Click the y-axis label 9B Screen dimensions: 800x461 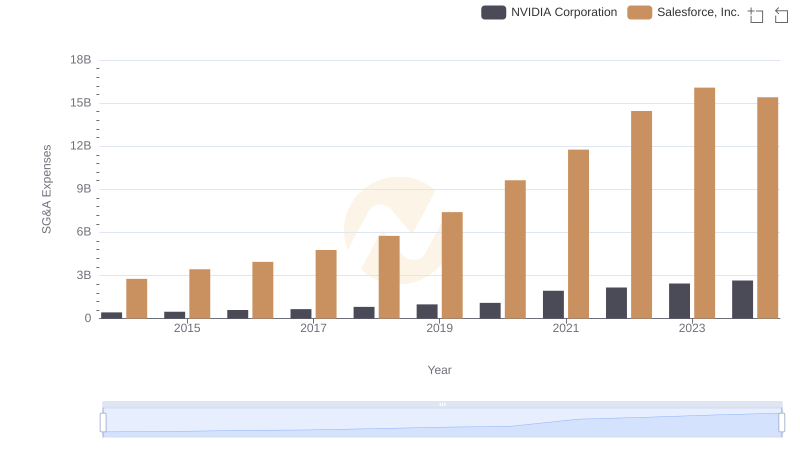(x=84, y=189)
